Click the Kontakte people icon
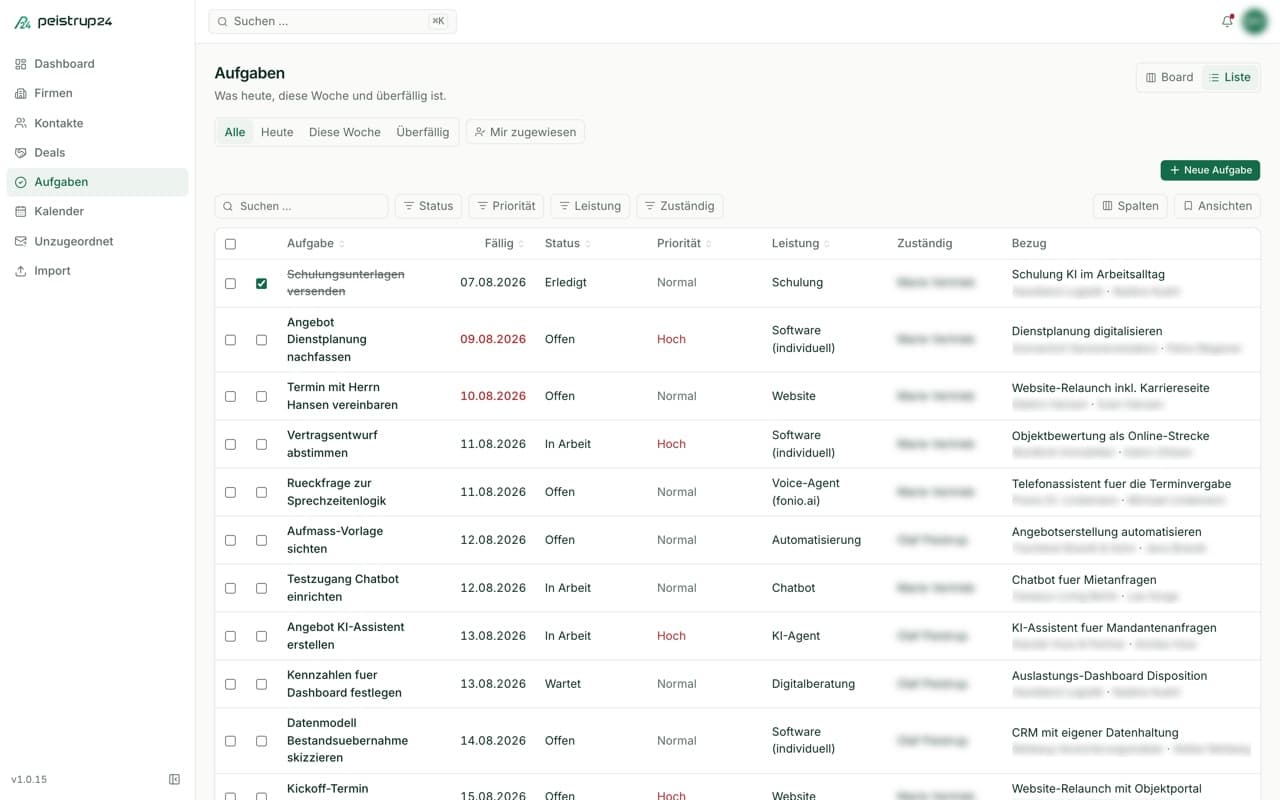This screenshot has height=800, width=1280. (21, 123)
